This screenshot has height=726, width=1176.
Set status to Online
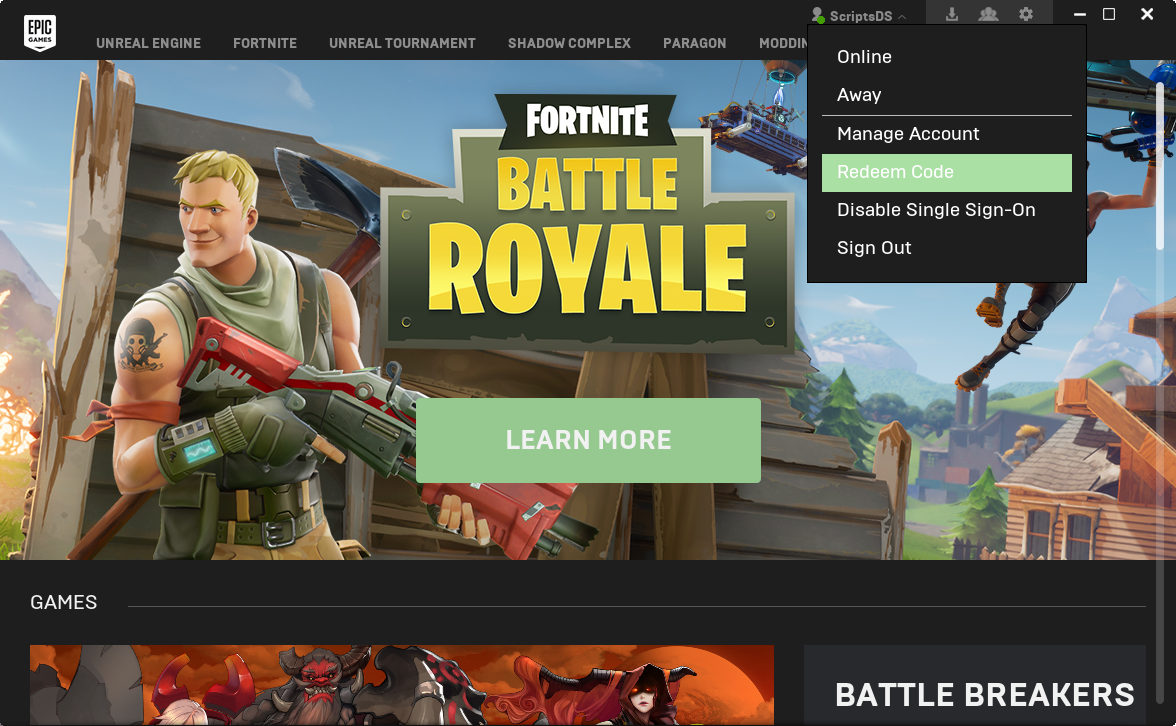(x=946, y=57)
